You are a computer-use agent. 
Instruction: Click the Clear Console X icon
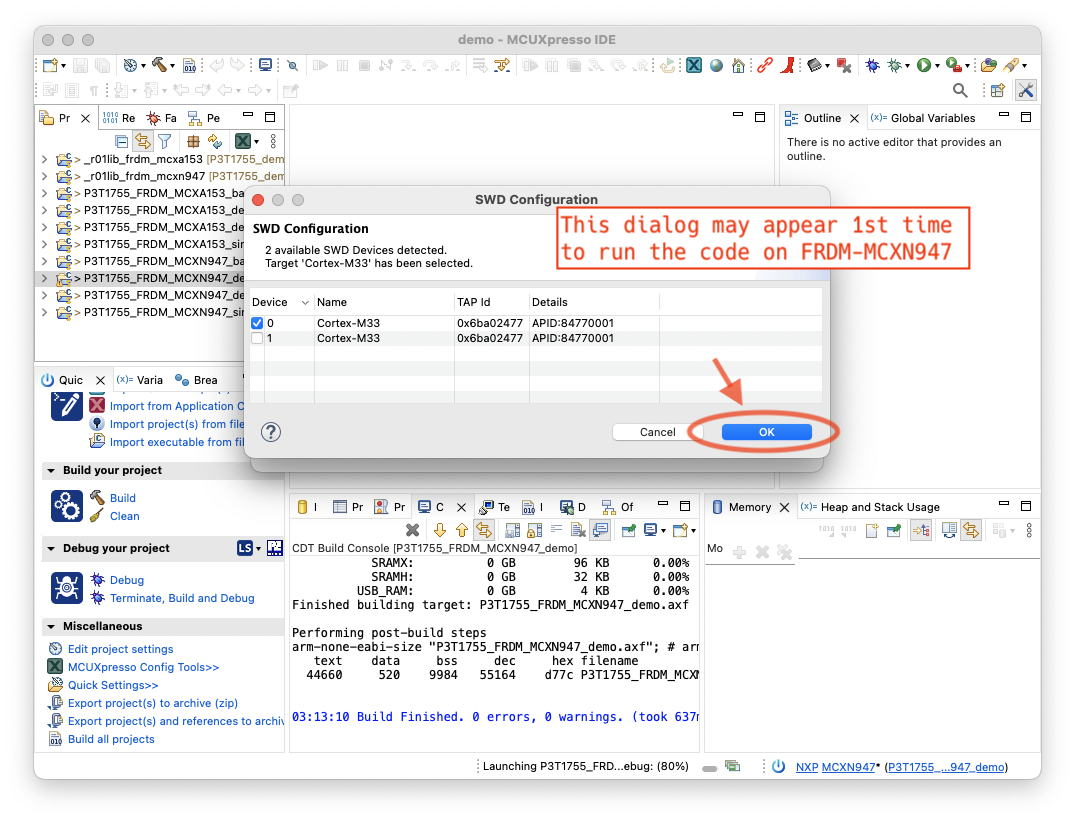pyautogui.click(x=412, y=530)
